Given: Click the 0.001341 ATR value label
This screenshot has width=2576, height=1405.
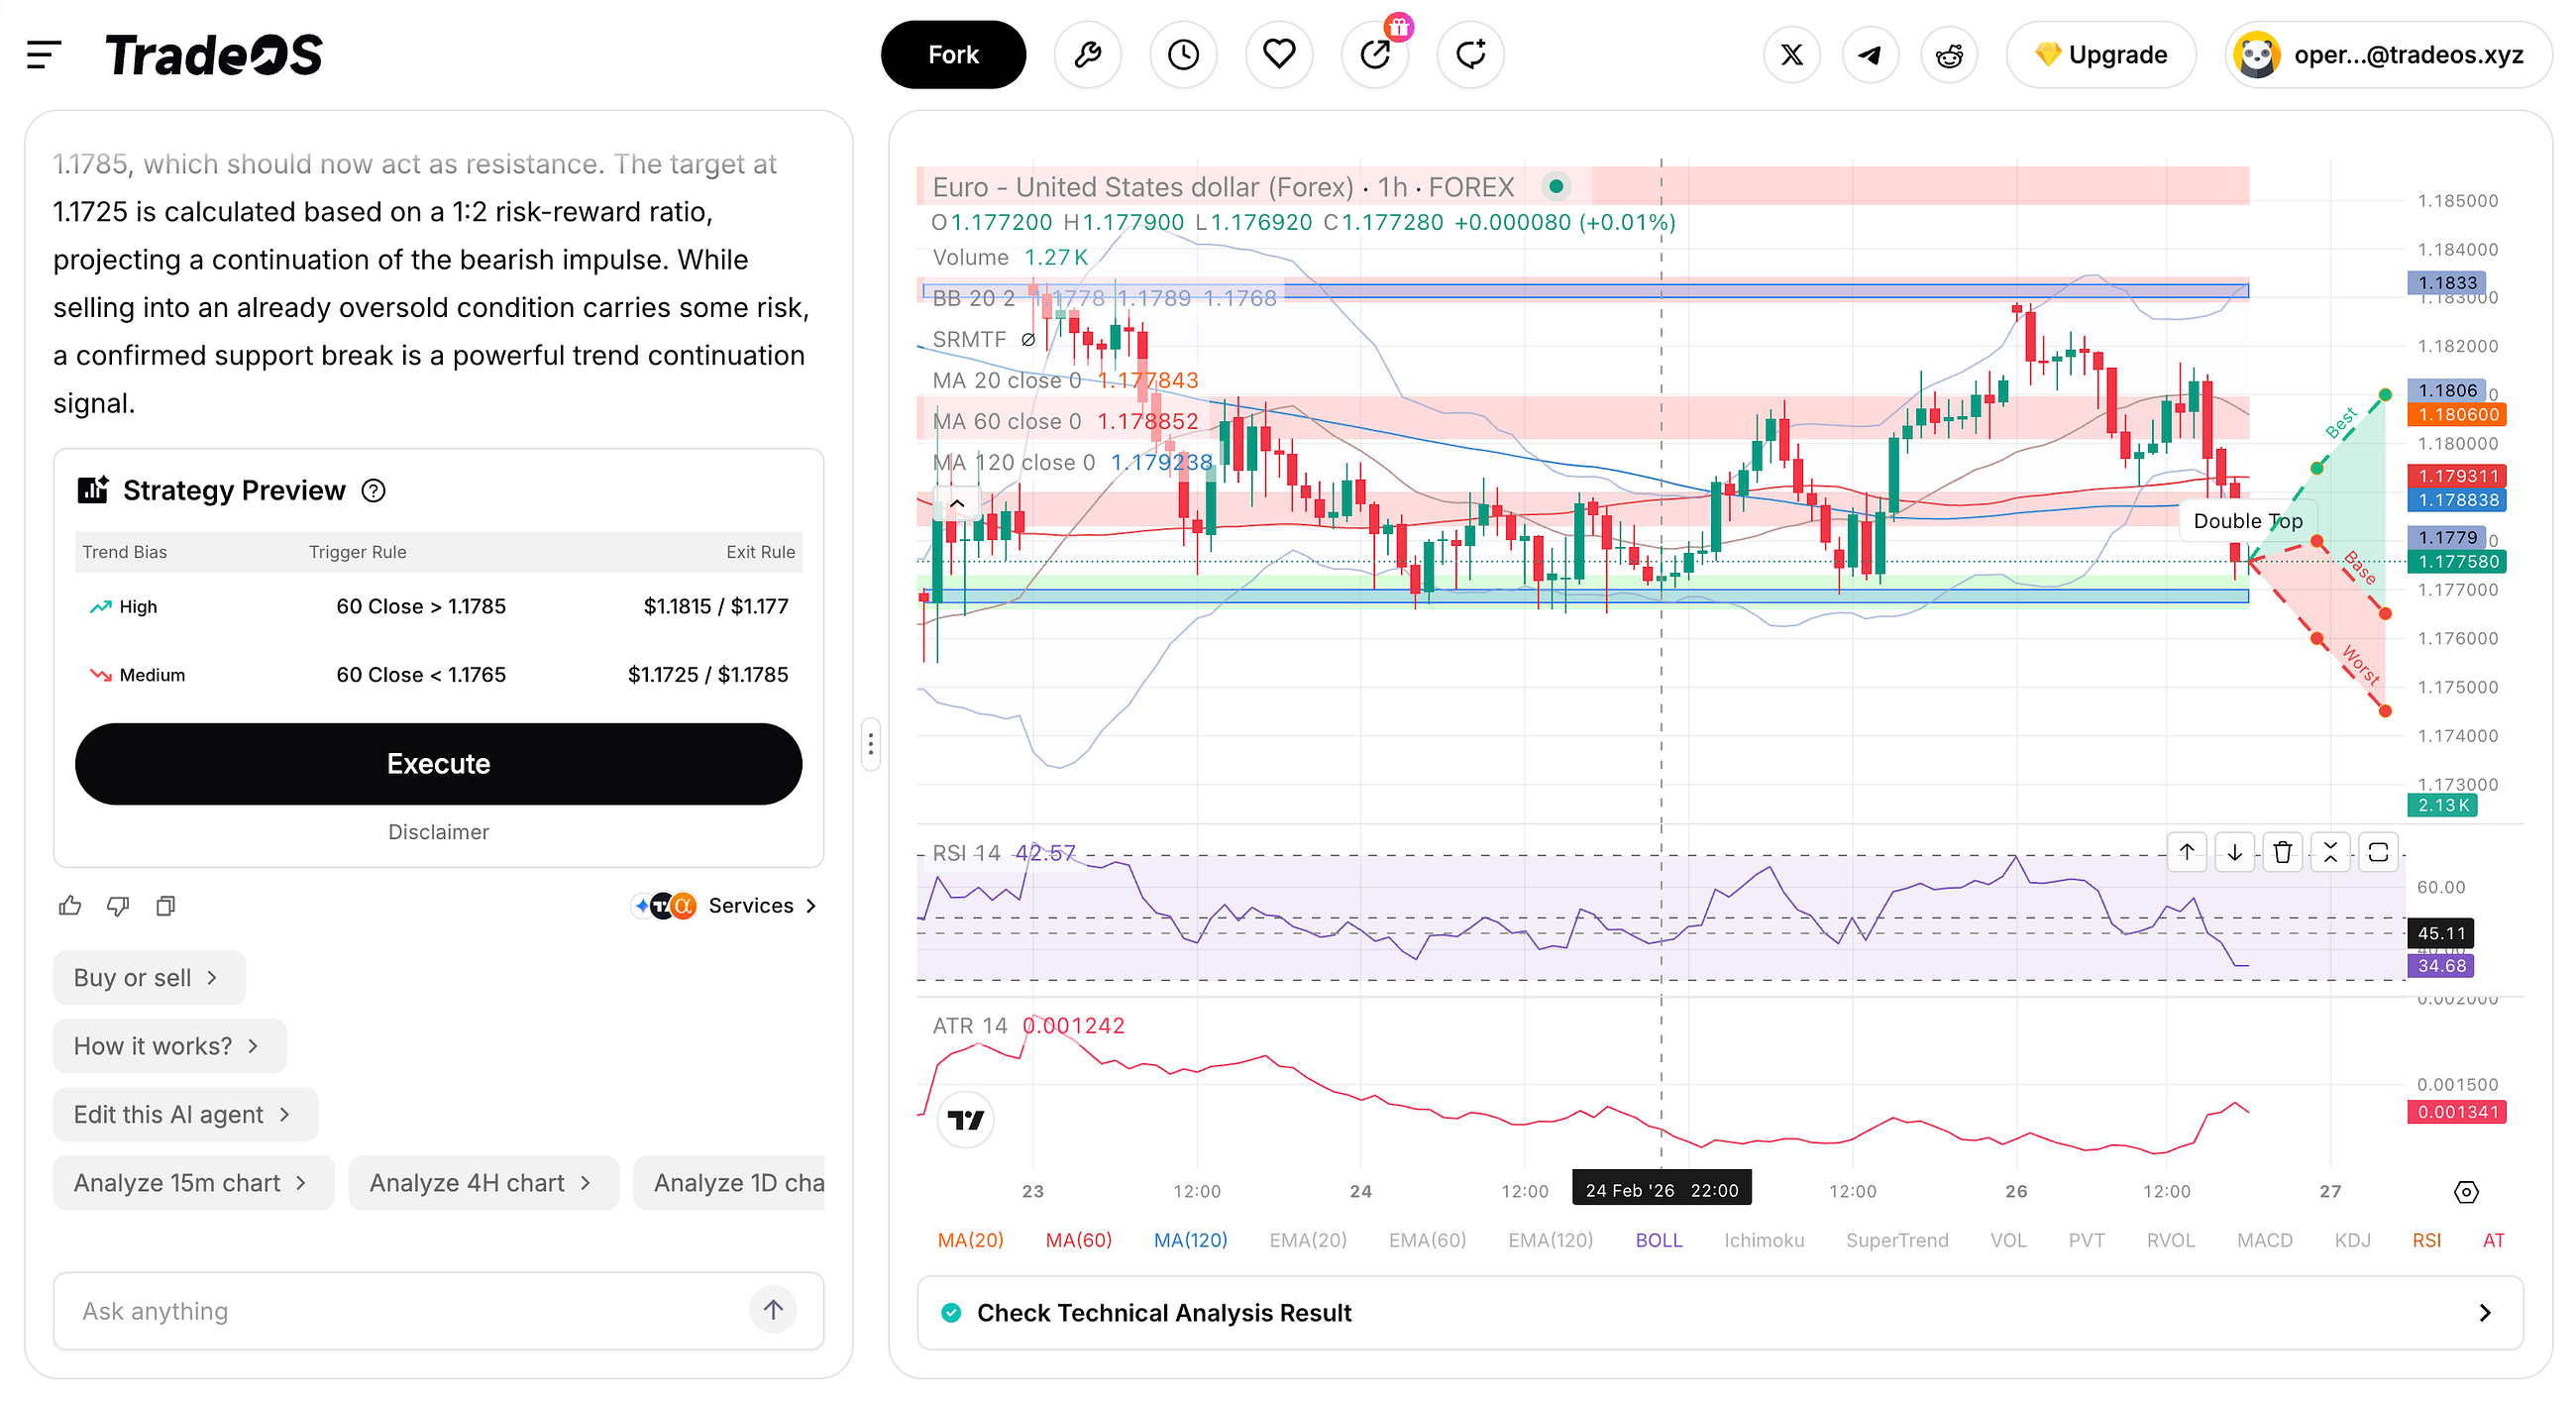Looking at the screenshot, I should click(x=2458, y=1112).
